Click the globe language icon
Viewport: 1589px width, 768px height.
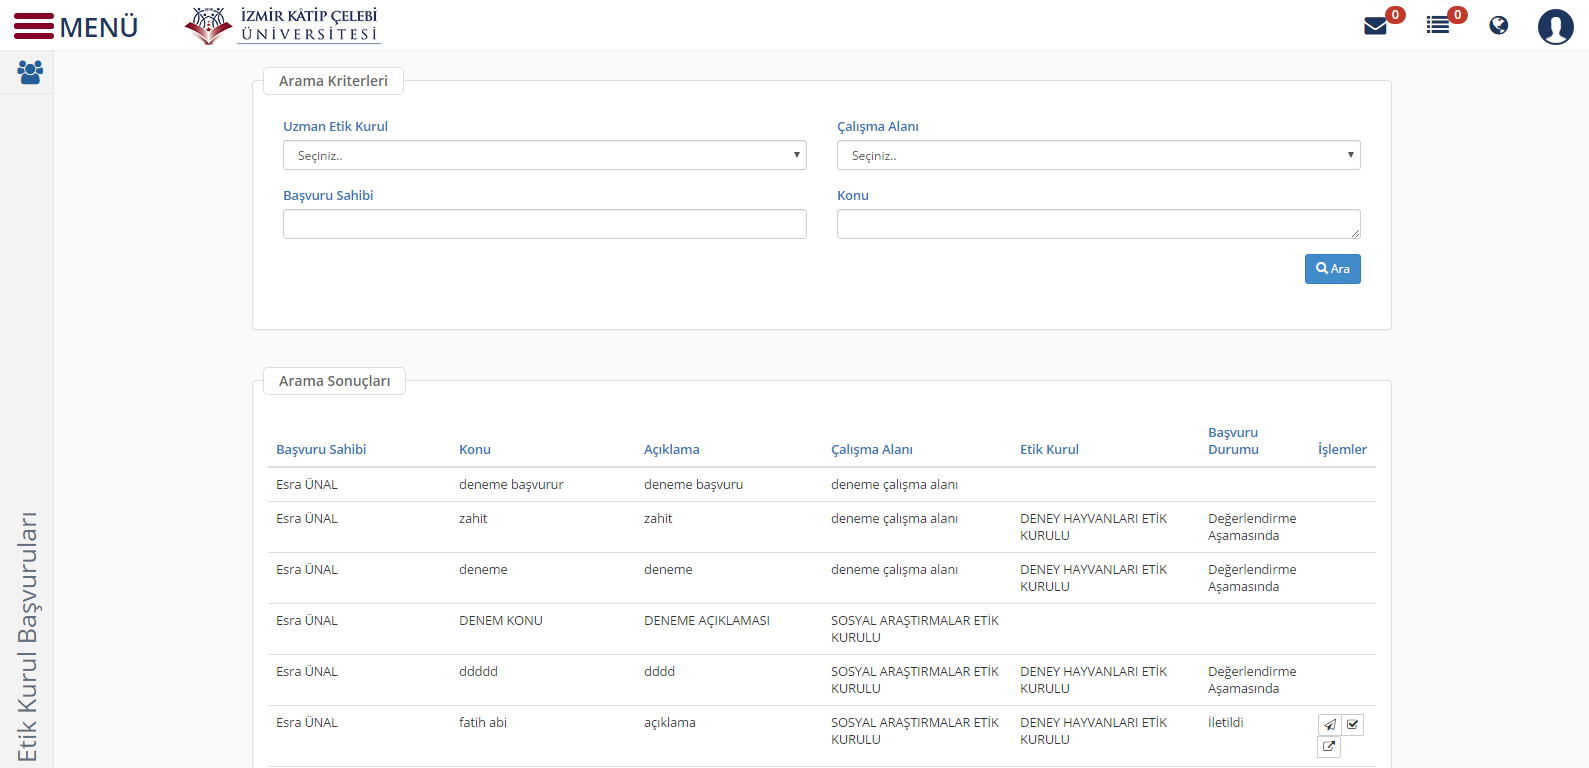[1498, 25]
